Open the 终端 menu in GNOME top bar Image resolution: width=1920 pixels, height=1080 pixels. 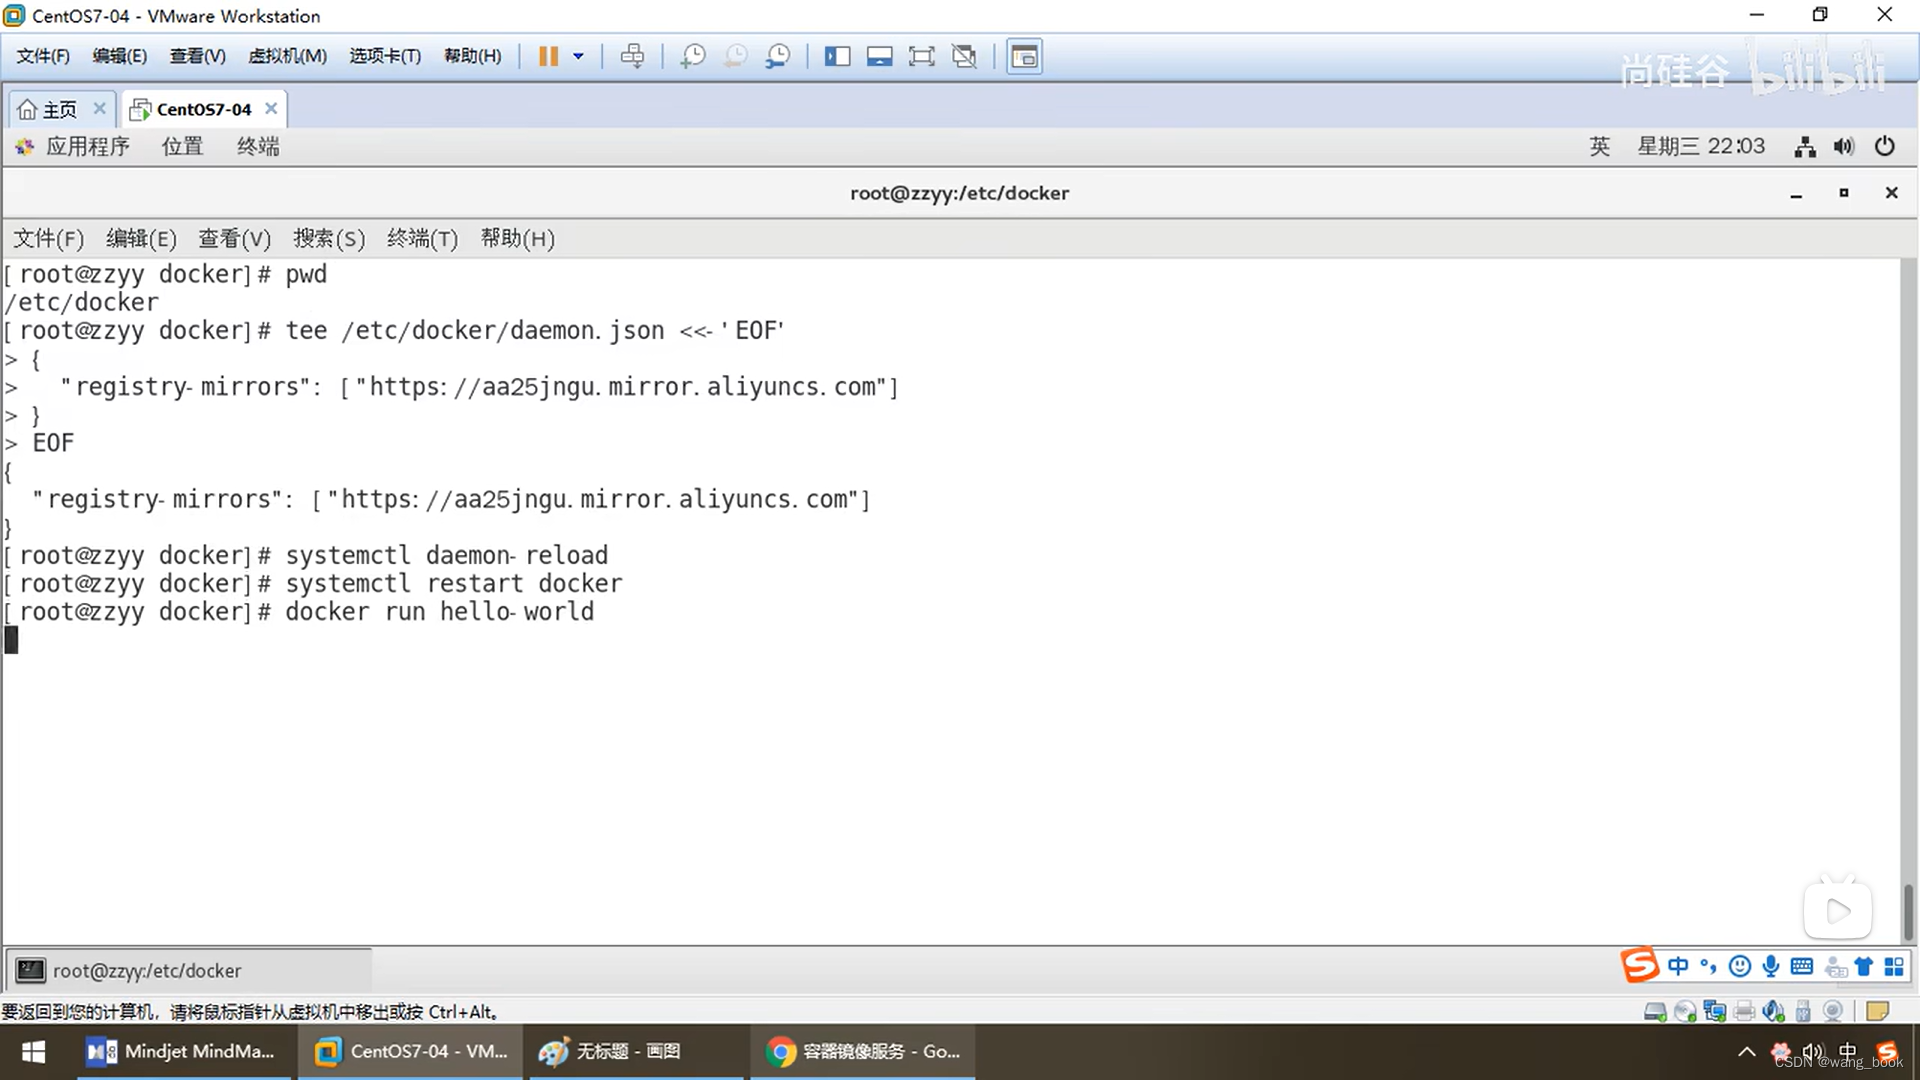coord(258,147)
